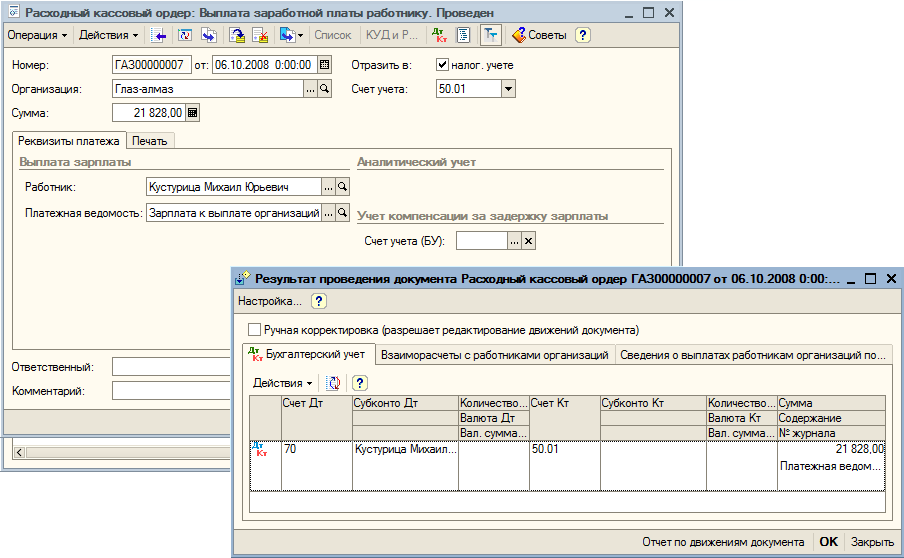Click the calendar icon next to date field
The image size is (904, 558).
[325, 65]
